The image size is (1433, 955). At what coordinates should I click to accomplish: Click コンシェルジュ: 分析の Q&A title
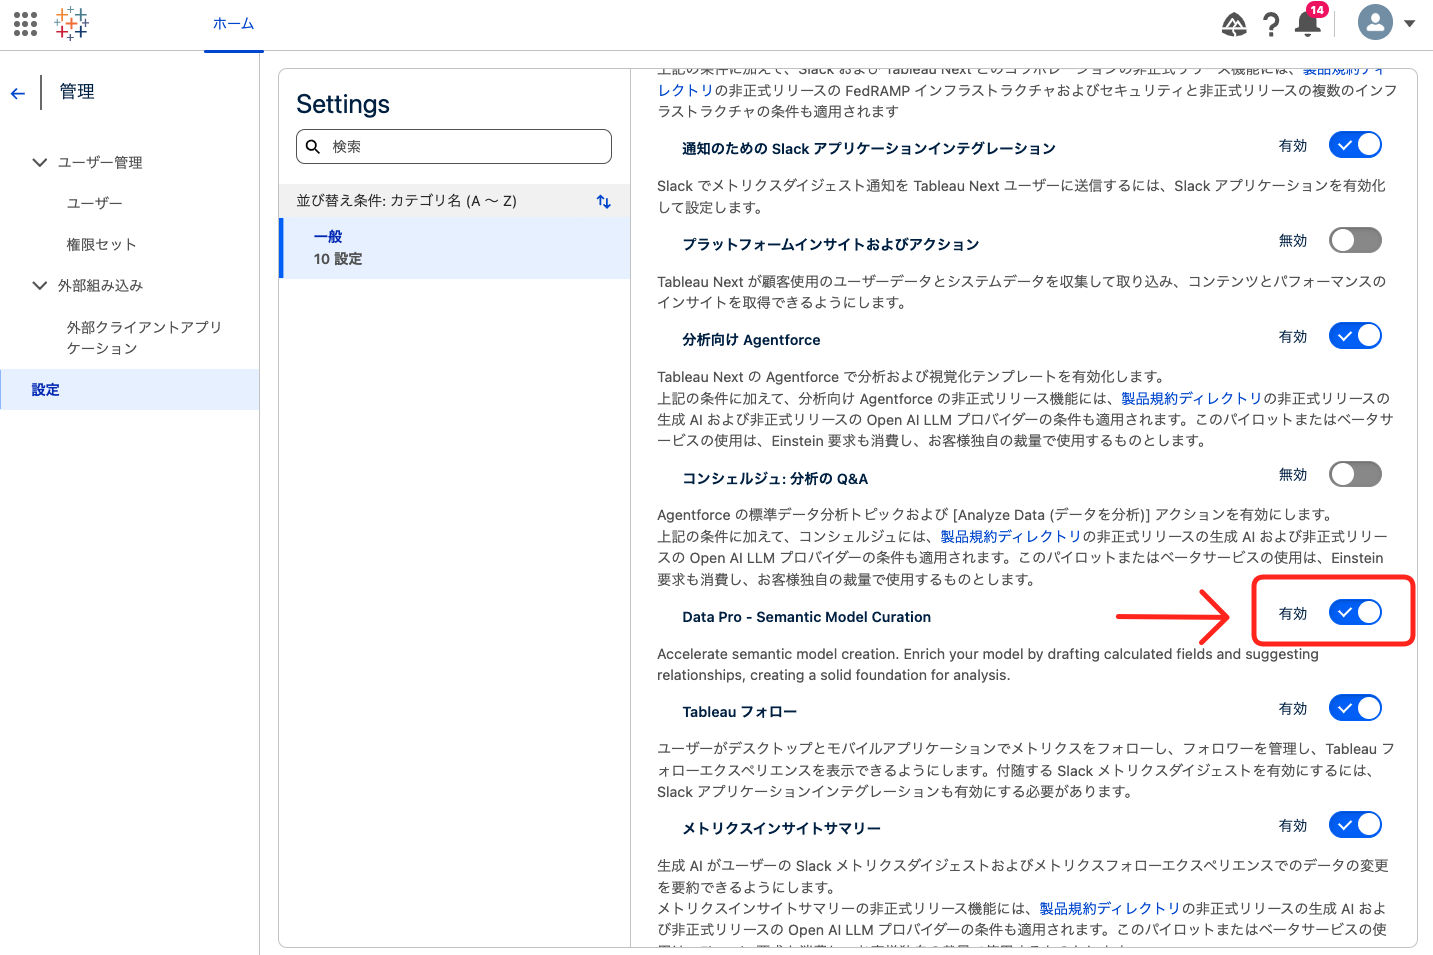click(775, 478)
